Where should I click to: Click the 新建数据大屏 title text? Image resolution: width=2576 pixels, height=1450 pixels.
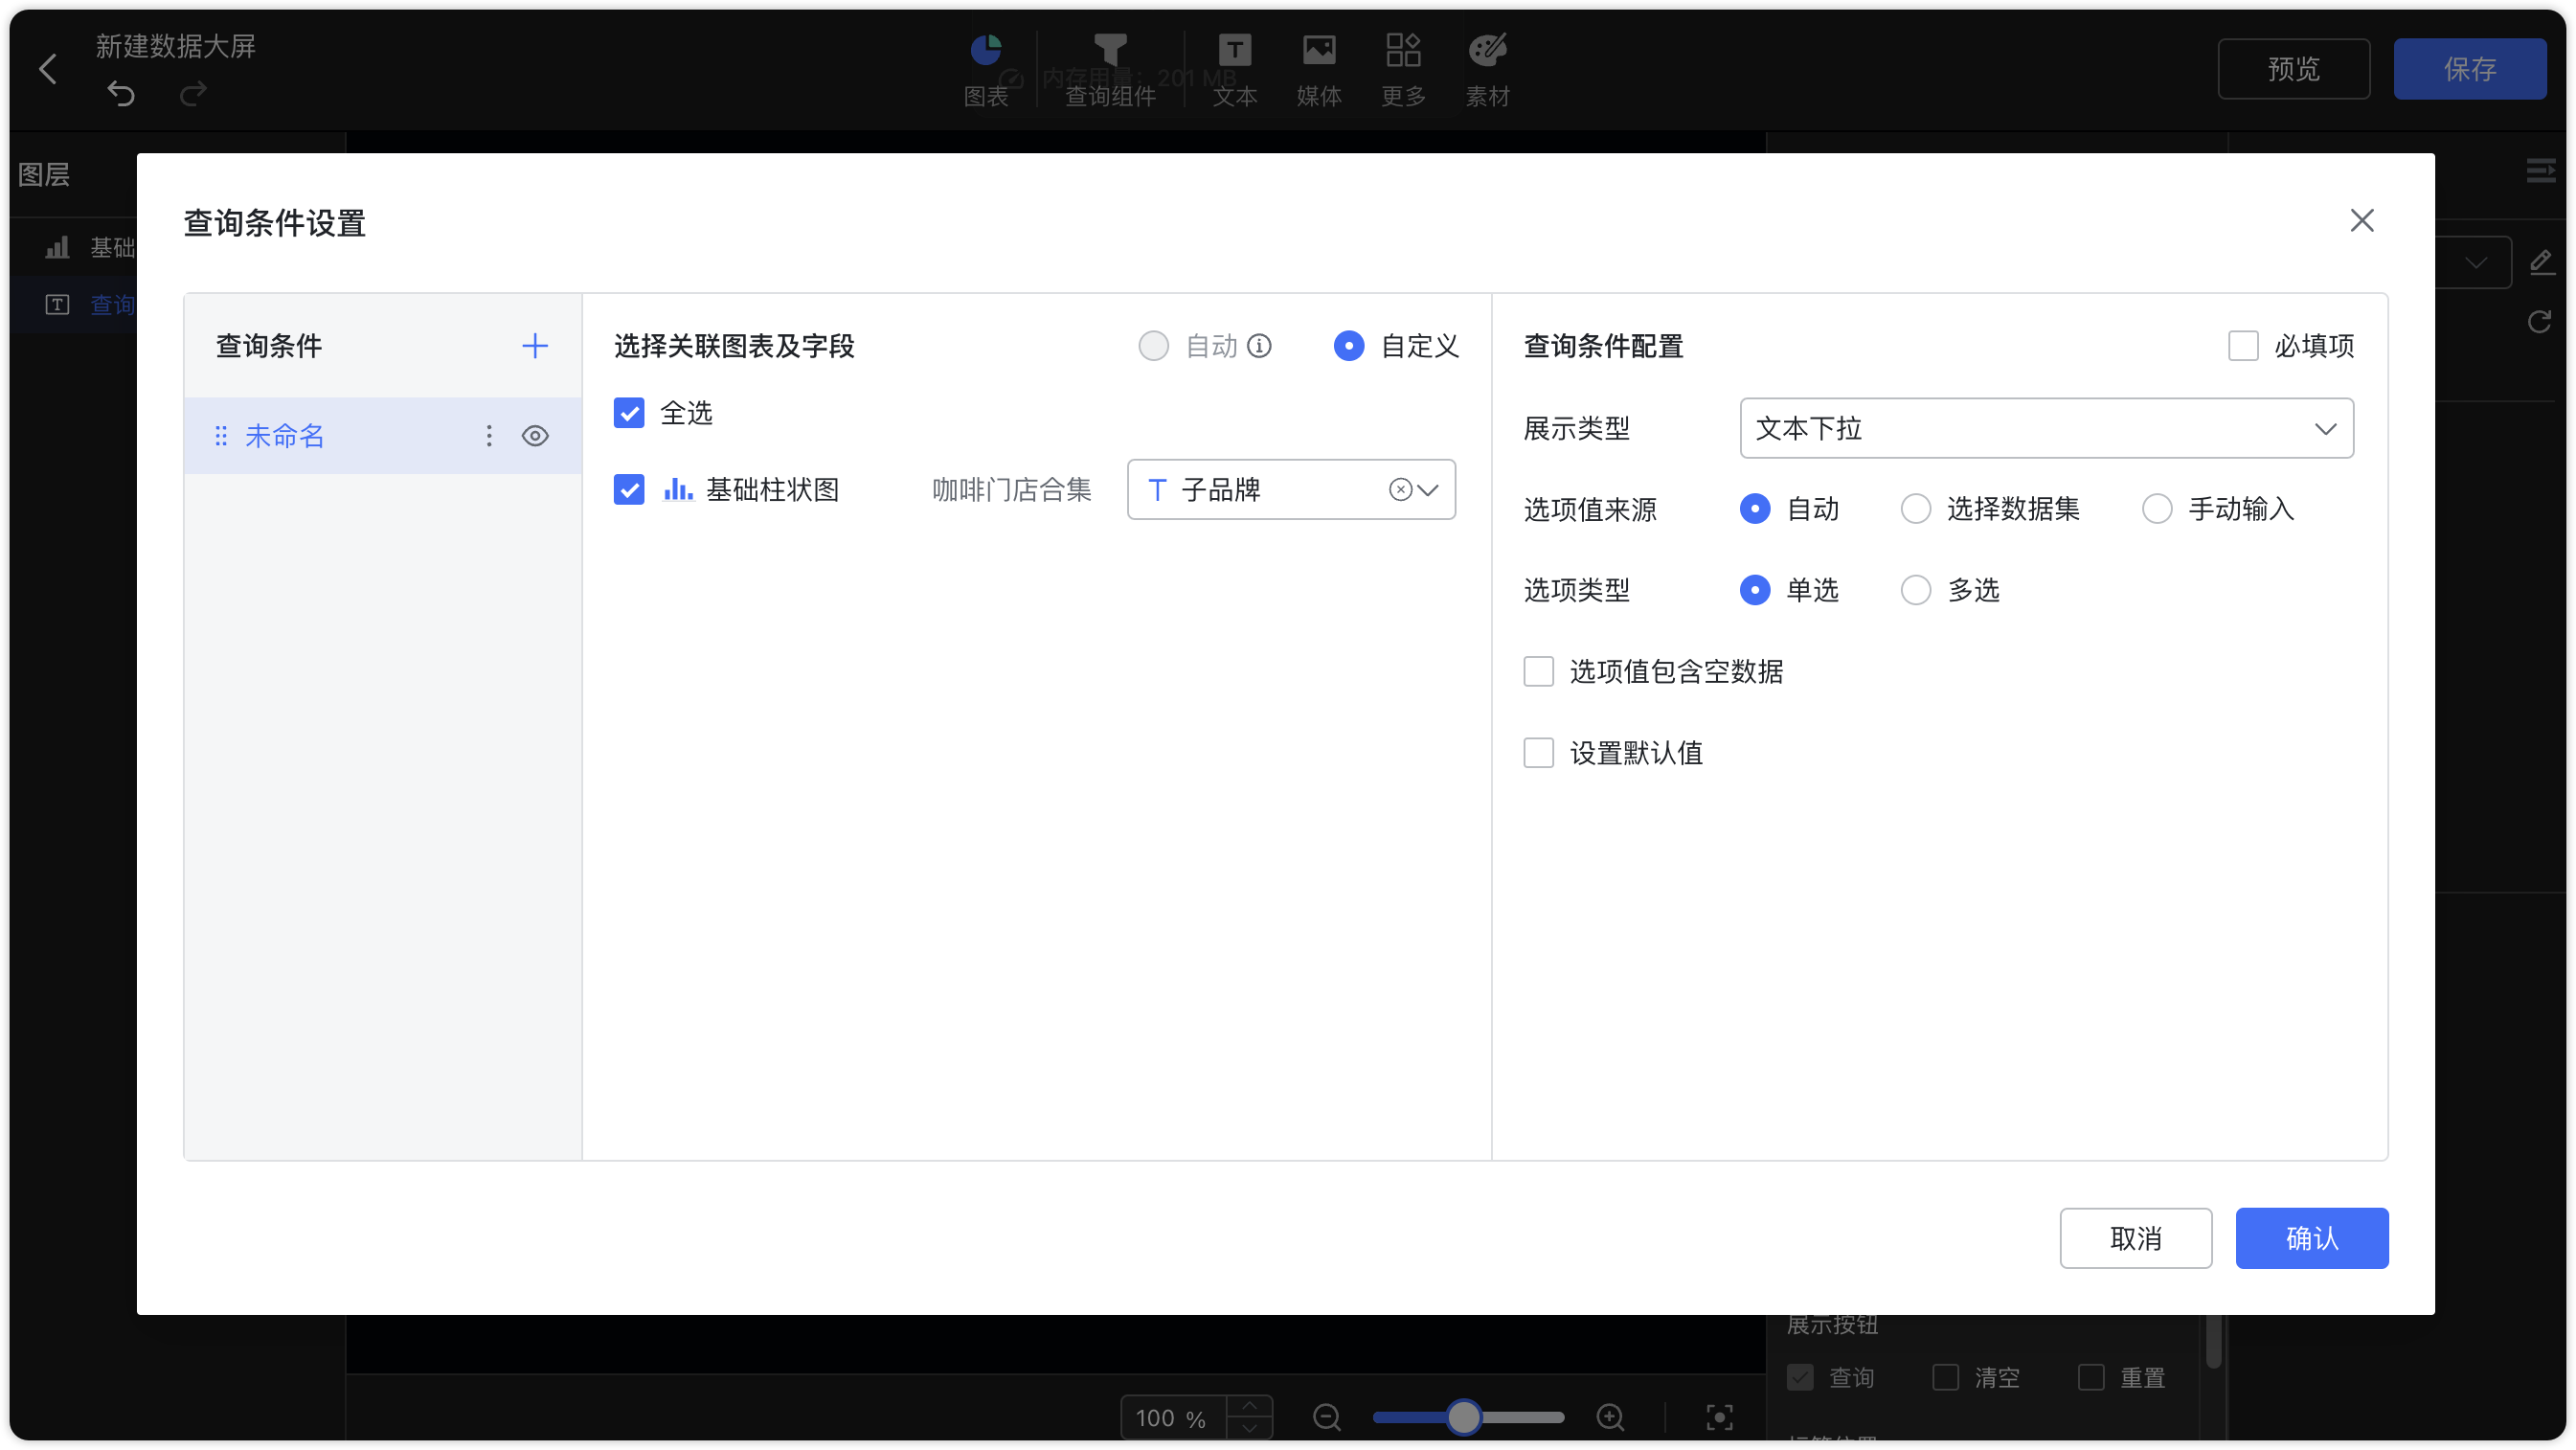175,46
